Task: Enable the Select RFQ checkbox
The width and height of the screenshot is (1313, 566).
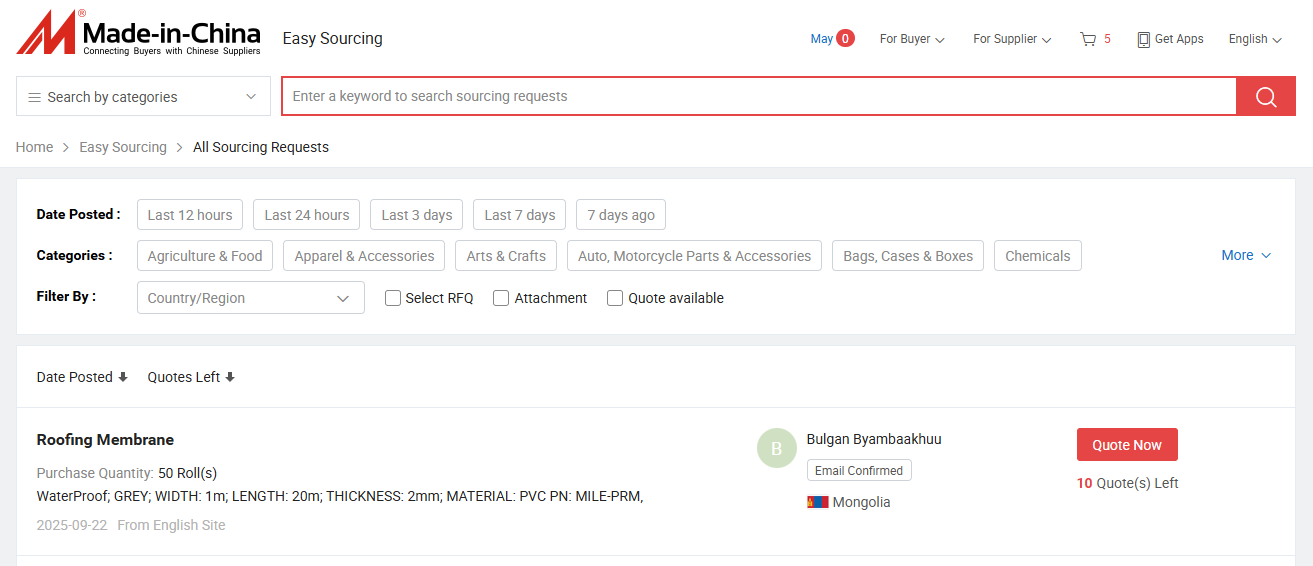Action: tap(393, 298)
